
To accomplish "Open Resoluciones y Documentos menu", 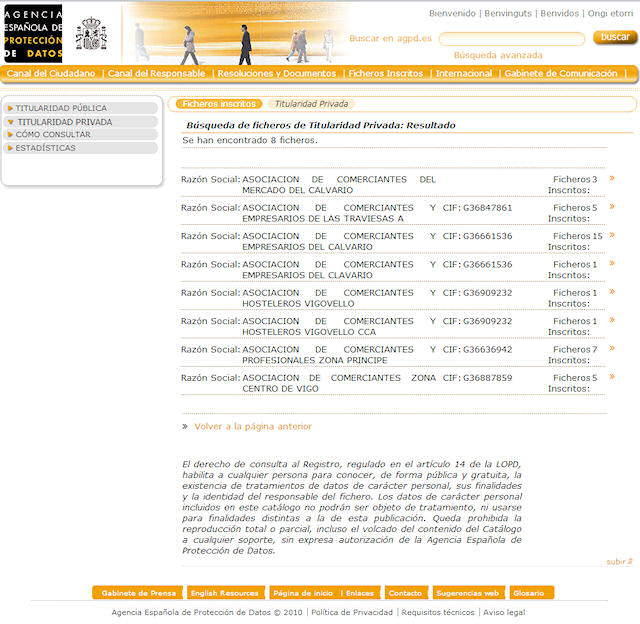I will (x=277, y=73).
